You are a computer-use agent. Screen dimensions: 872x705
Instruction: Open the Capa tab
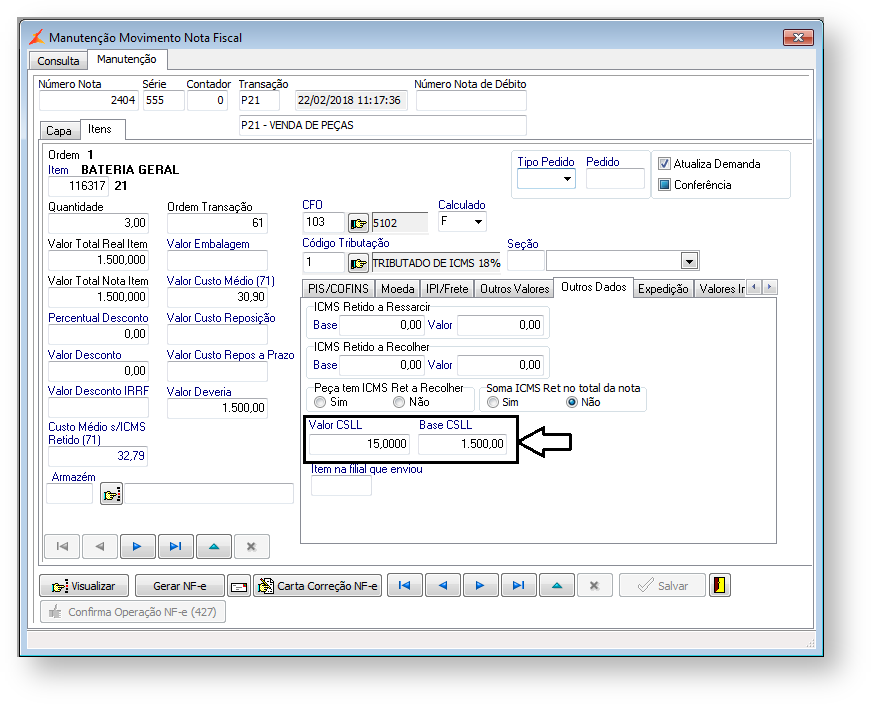(x=59, y=131)
